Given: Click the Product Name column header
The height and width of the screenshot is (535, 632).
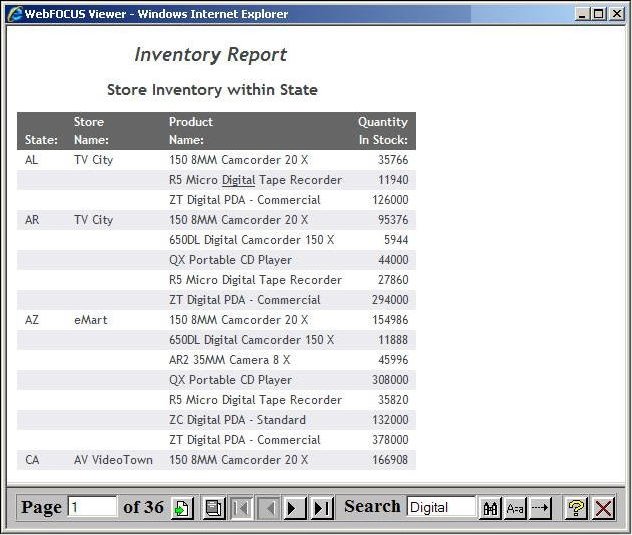Looking at the screenshot, I should tap(190, 131).
